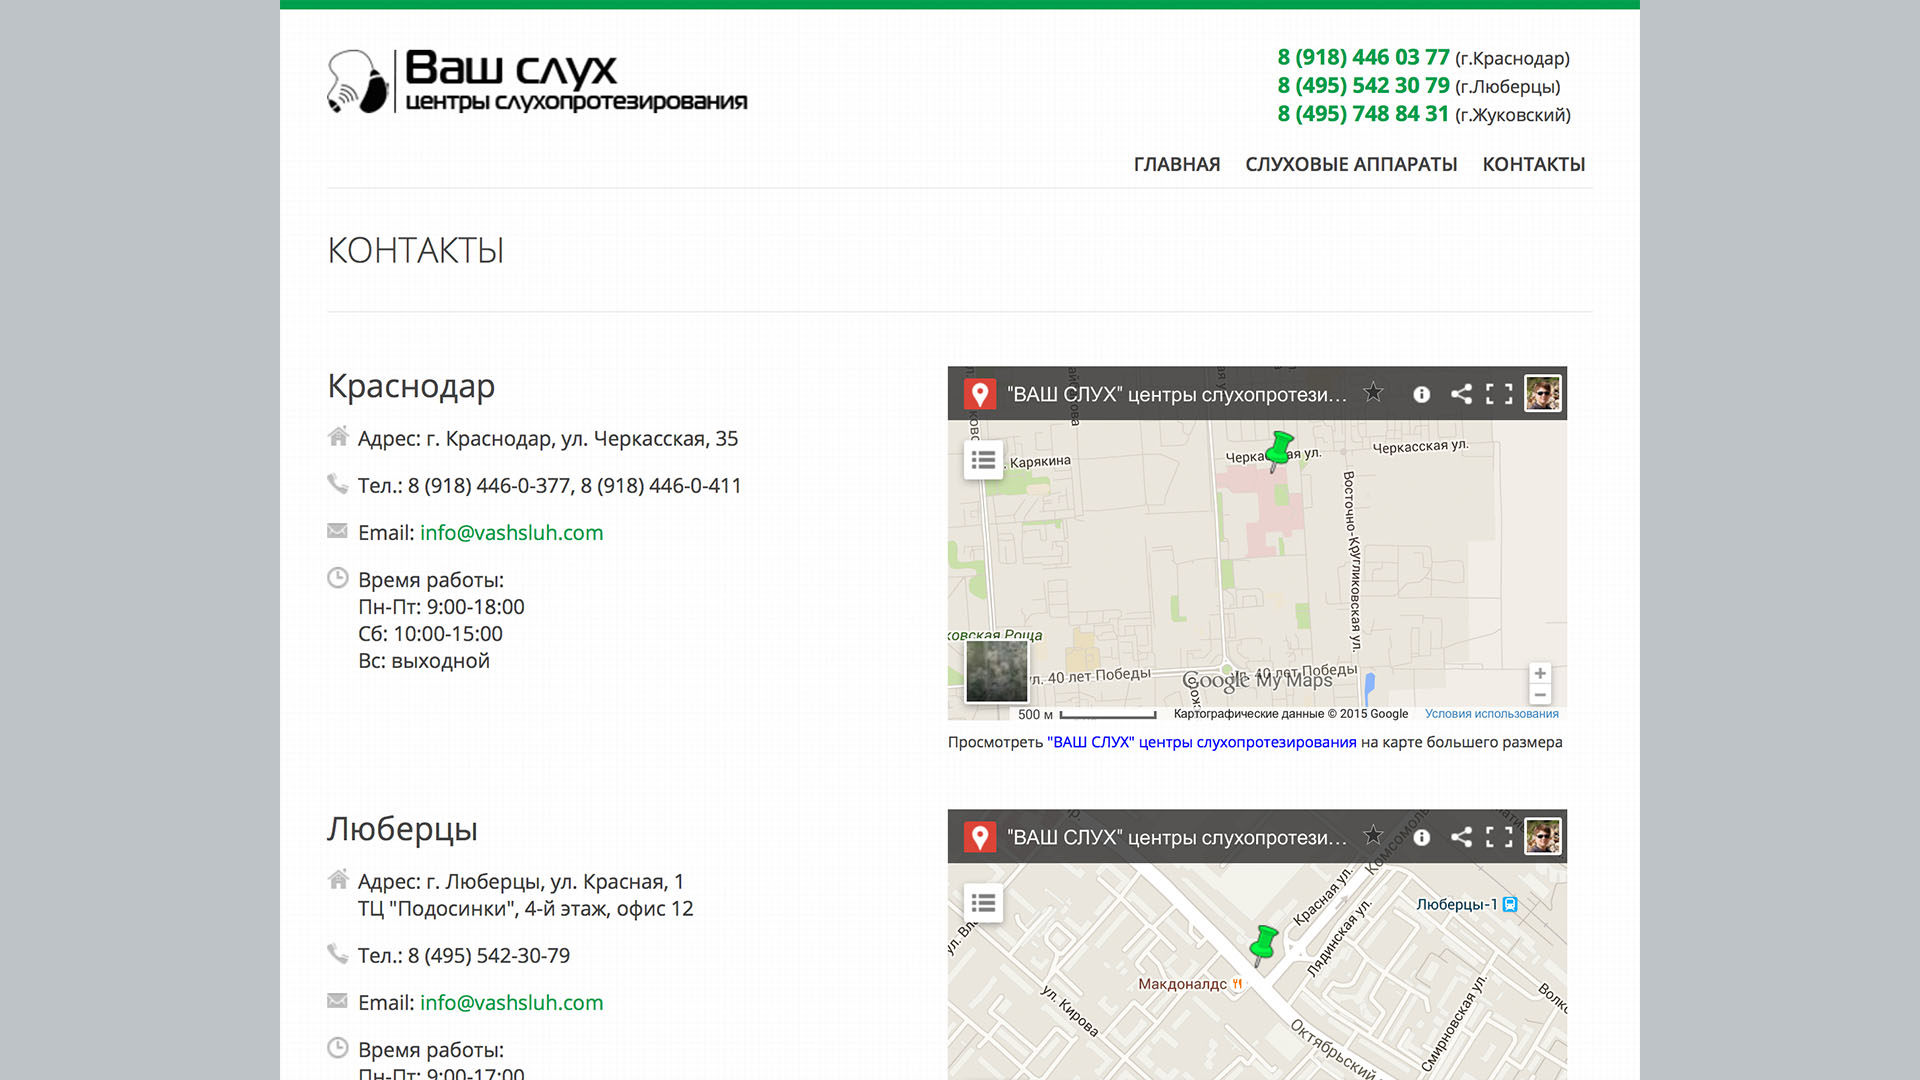
Task: Expand Krasnodar map to fullscreen
Action: (x=1499, y=394)
